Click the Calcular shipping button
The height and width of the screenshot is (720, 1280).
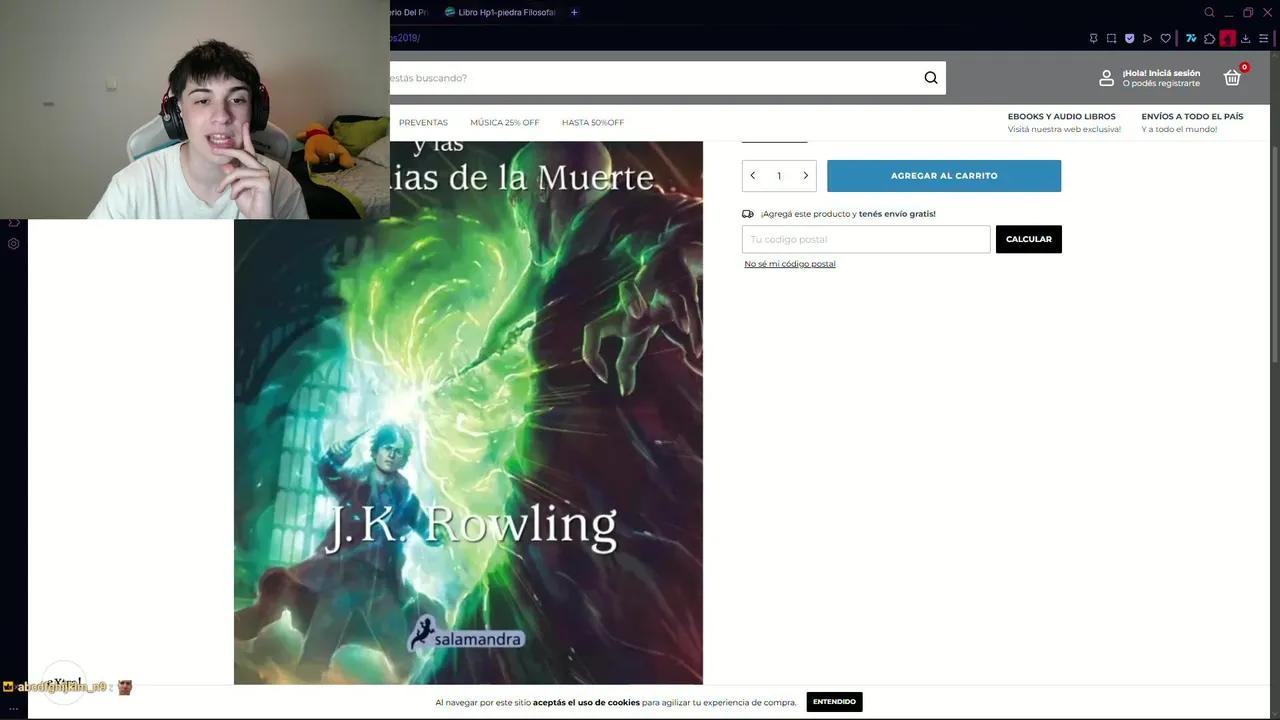1029,239
